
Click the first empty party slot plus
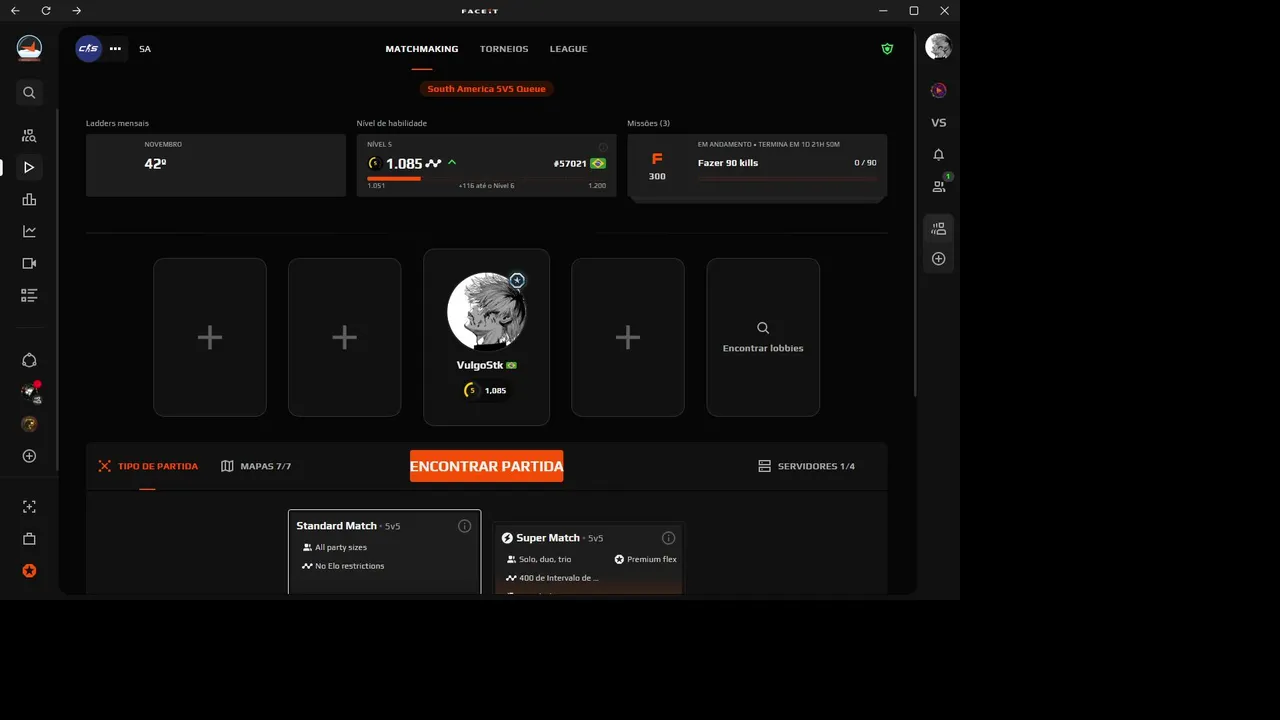(210, 337)
